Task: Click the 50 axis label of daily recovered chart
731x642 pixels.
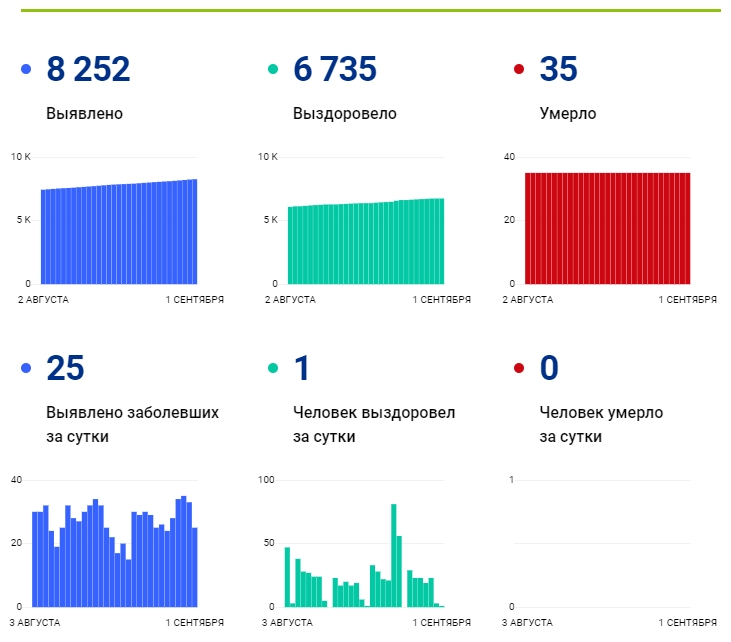Action: [269, 543]
